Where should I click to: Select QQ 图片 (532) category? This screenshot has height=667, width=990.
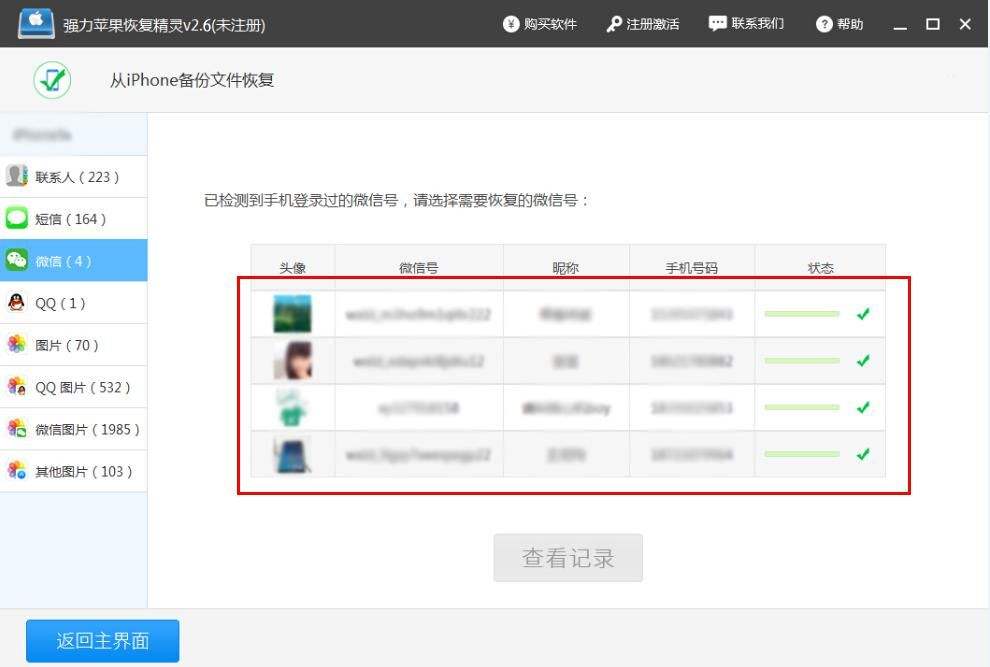coord(73,387)
